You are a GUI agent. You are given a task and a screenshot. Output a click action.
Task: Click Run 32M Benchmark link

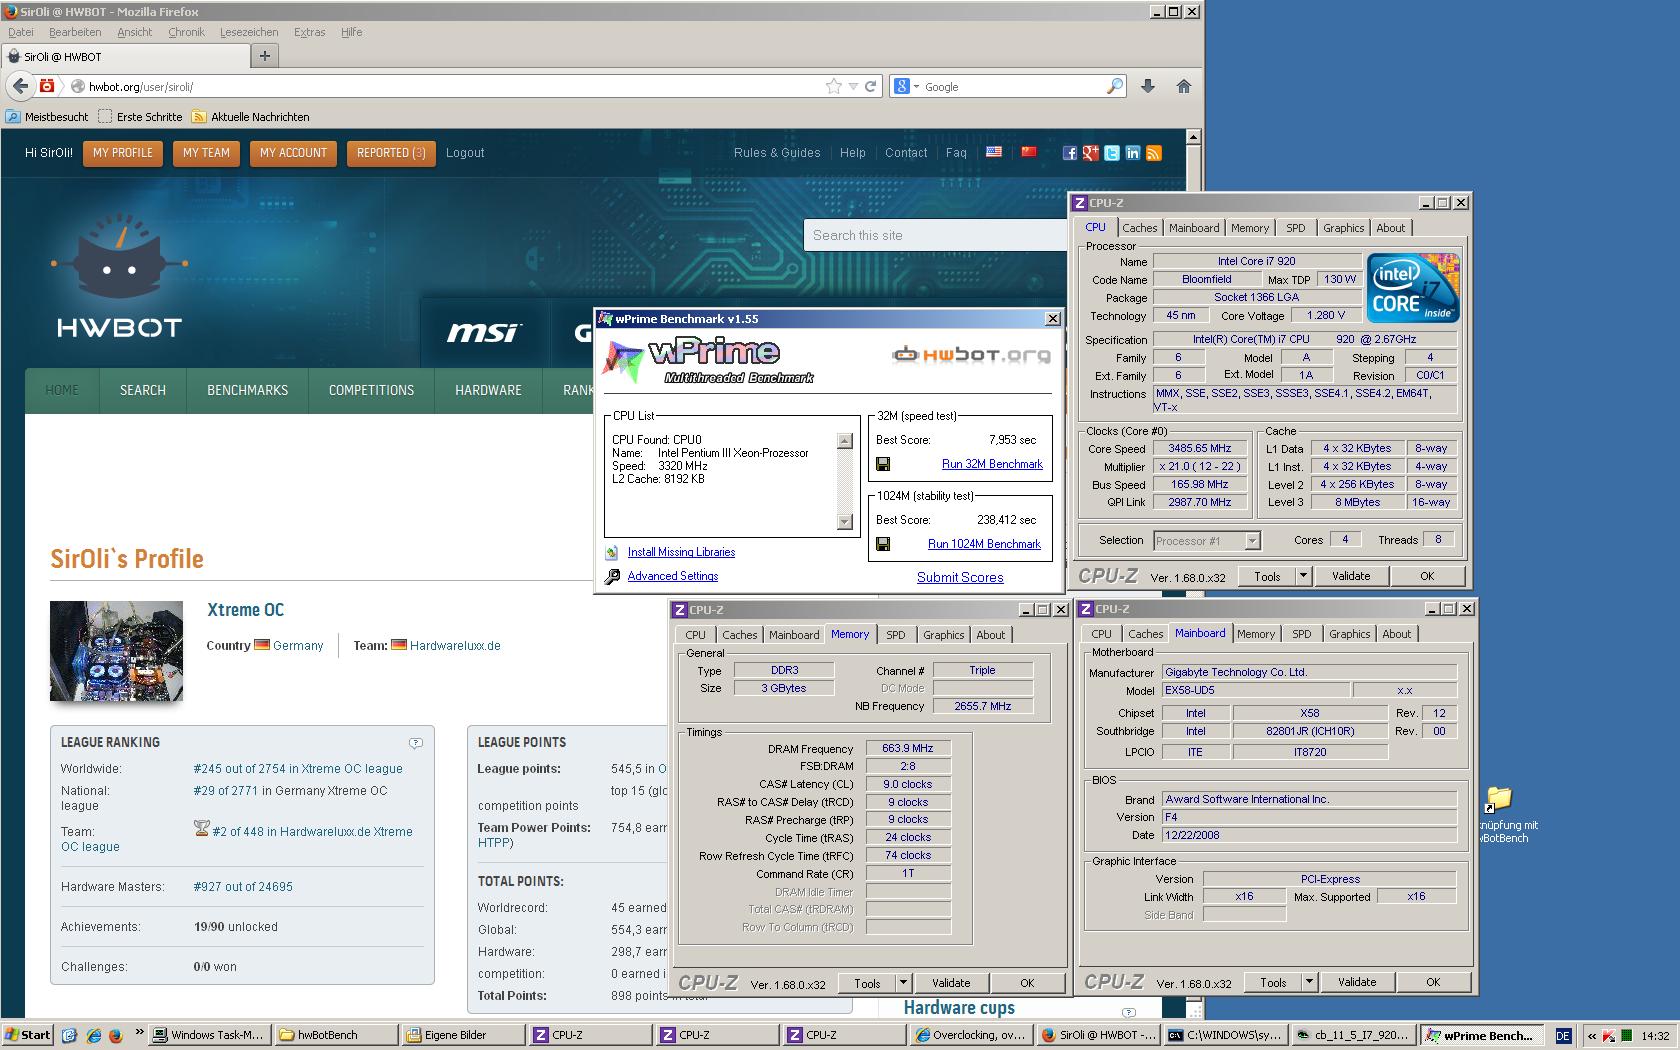(x=992, y=464)
